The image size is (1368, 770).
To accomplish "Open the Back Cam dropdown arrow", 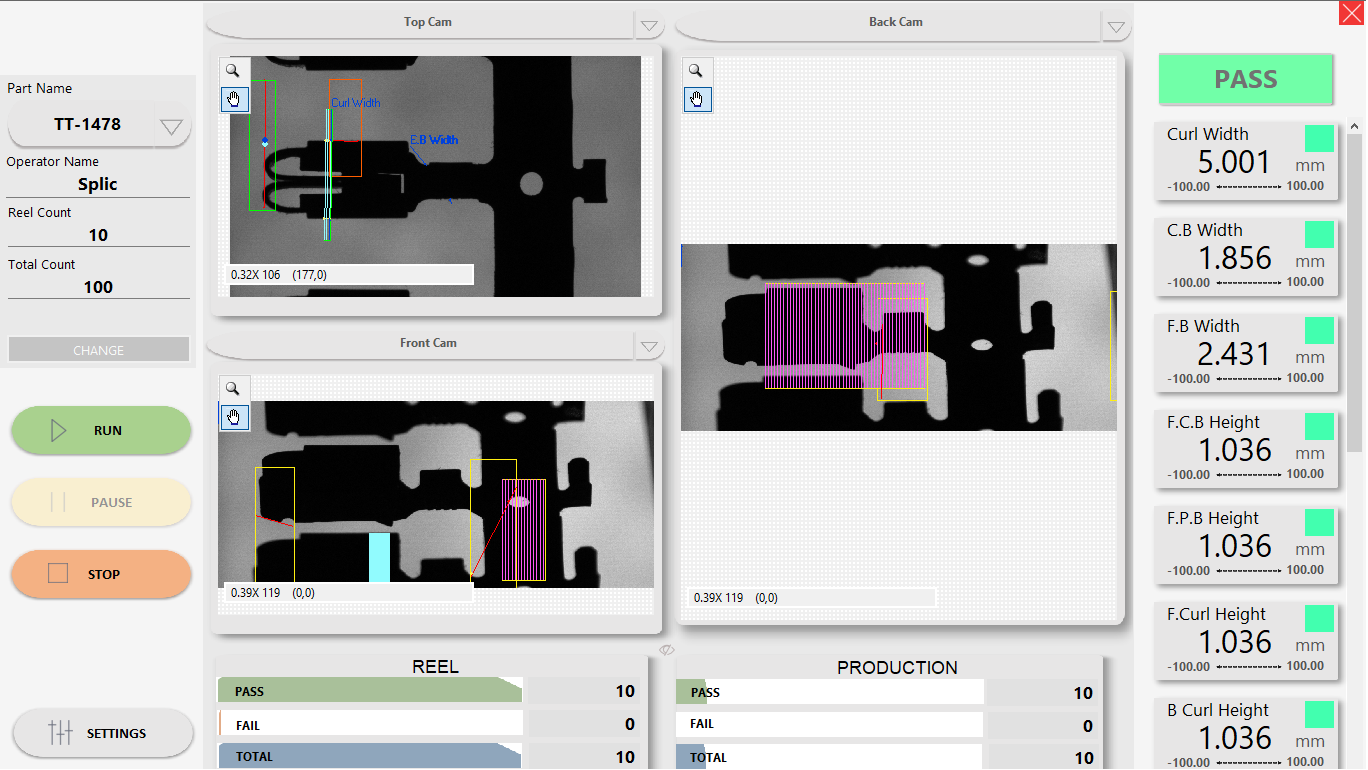I will (x=1116, y=27).
